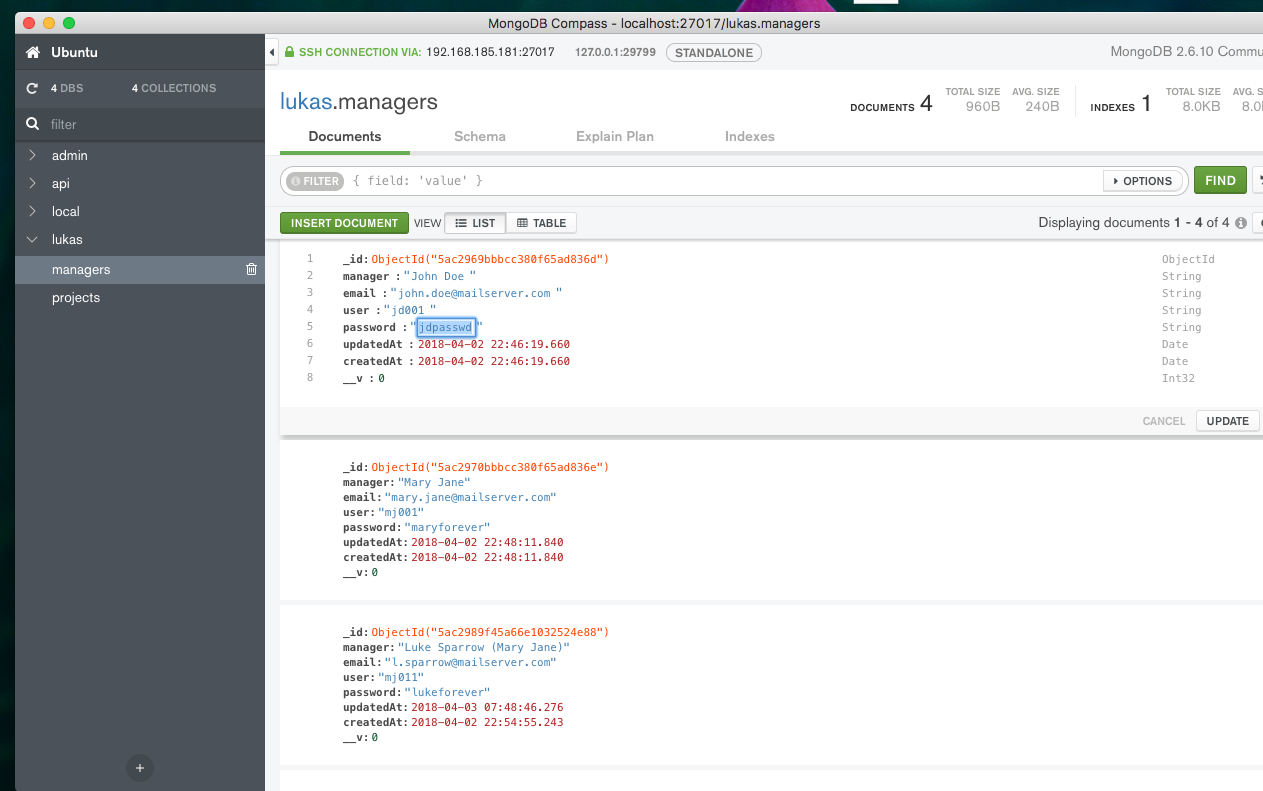
Task: Click String type of manager field
Action: tap(1181, 276)
